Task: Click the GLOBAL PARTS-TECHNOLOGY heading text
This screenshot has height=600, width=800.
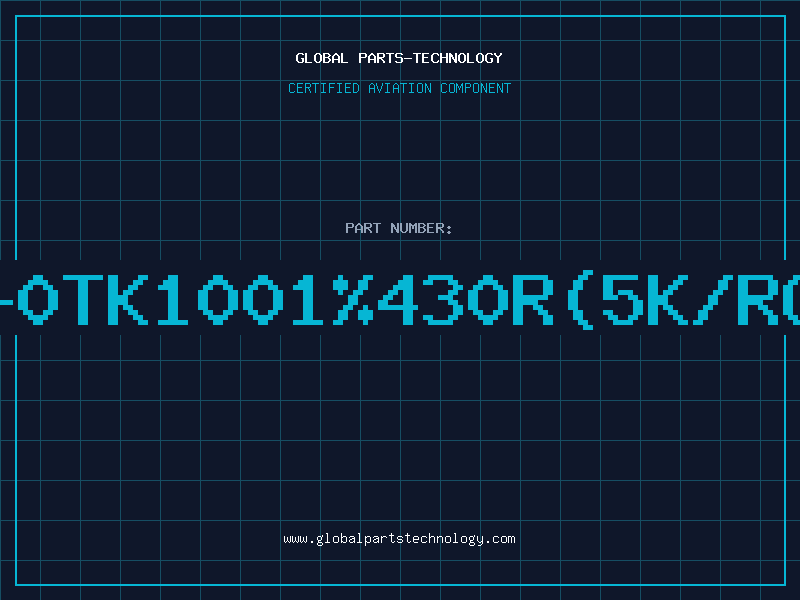Action: (x=399, y=58)
